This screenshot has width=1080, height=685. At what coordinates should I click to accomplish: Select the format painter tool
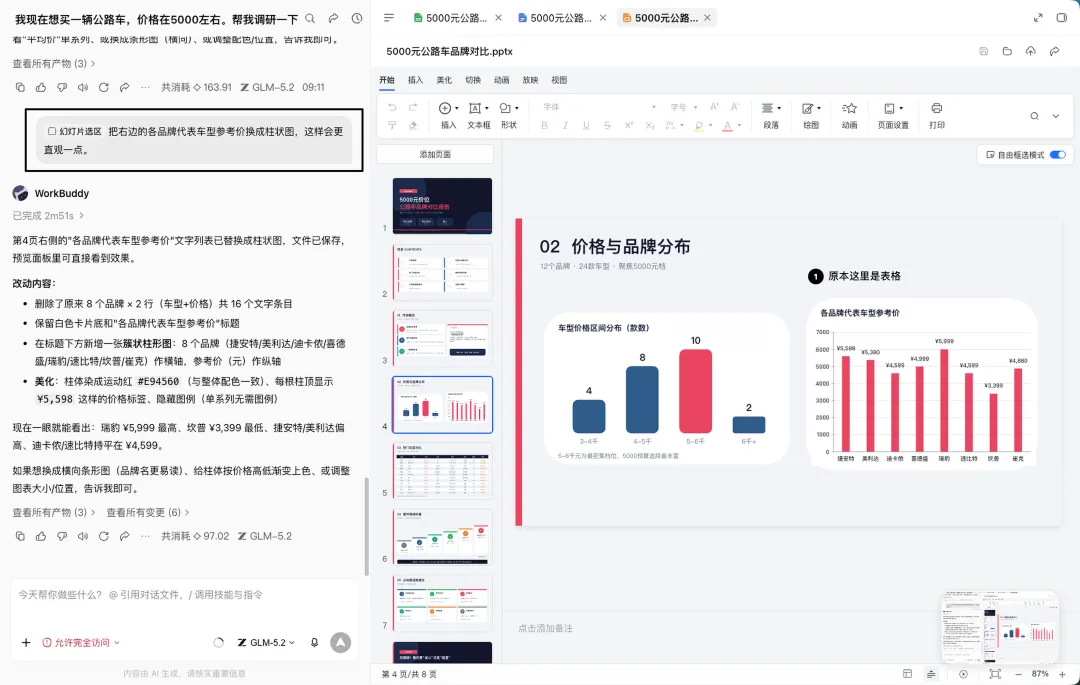[392, 125]
